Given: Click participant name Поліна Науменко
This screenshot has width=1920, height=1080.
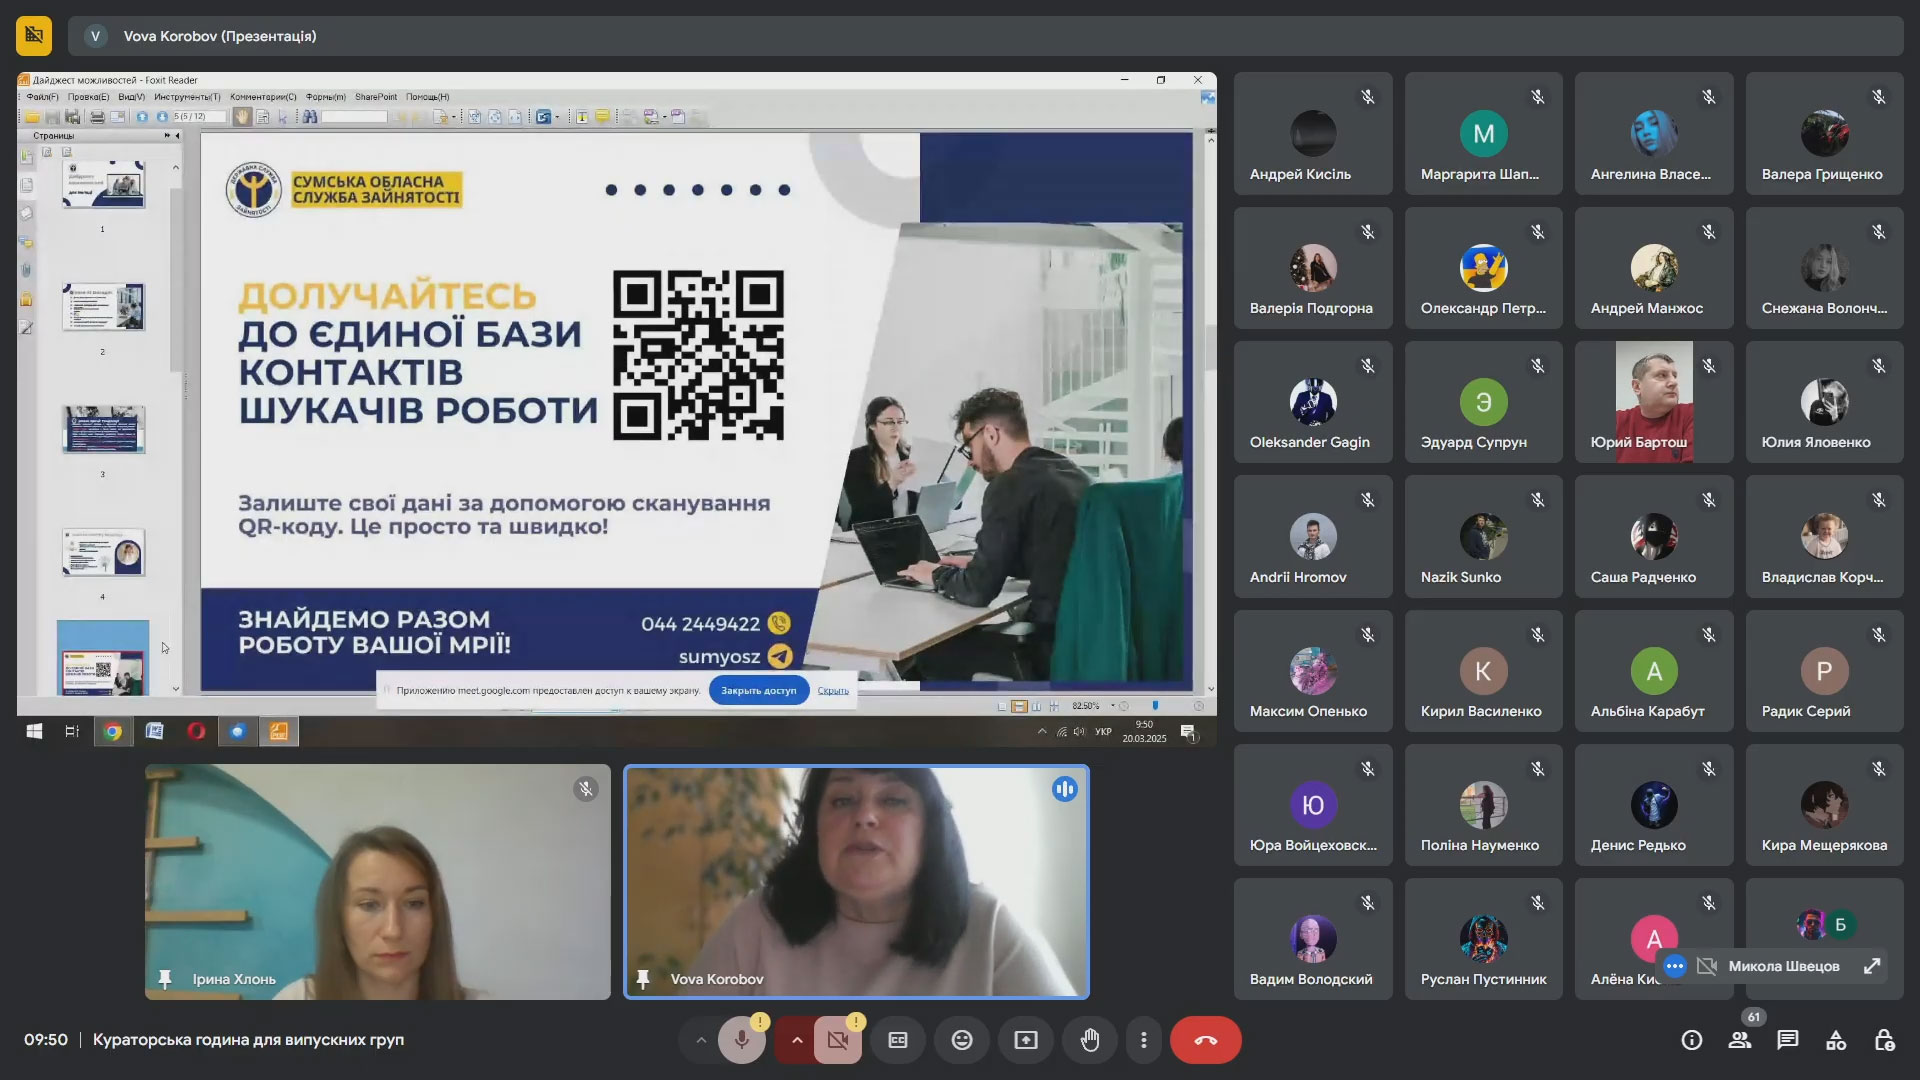Looking at the screenshot, I should coord(1480,845).
